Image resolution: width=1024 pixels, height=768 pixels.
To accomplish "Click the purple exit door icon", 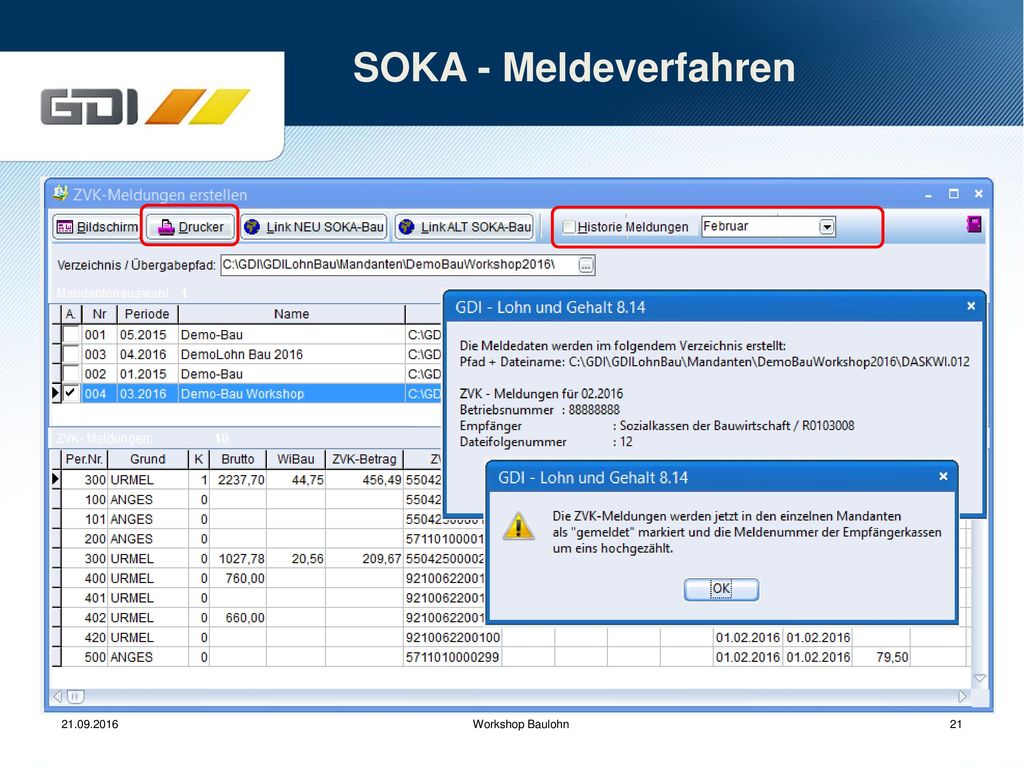I will [974, 225].
